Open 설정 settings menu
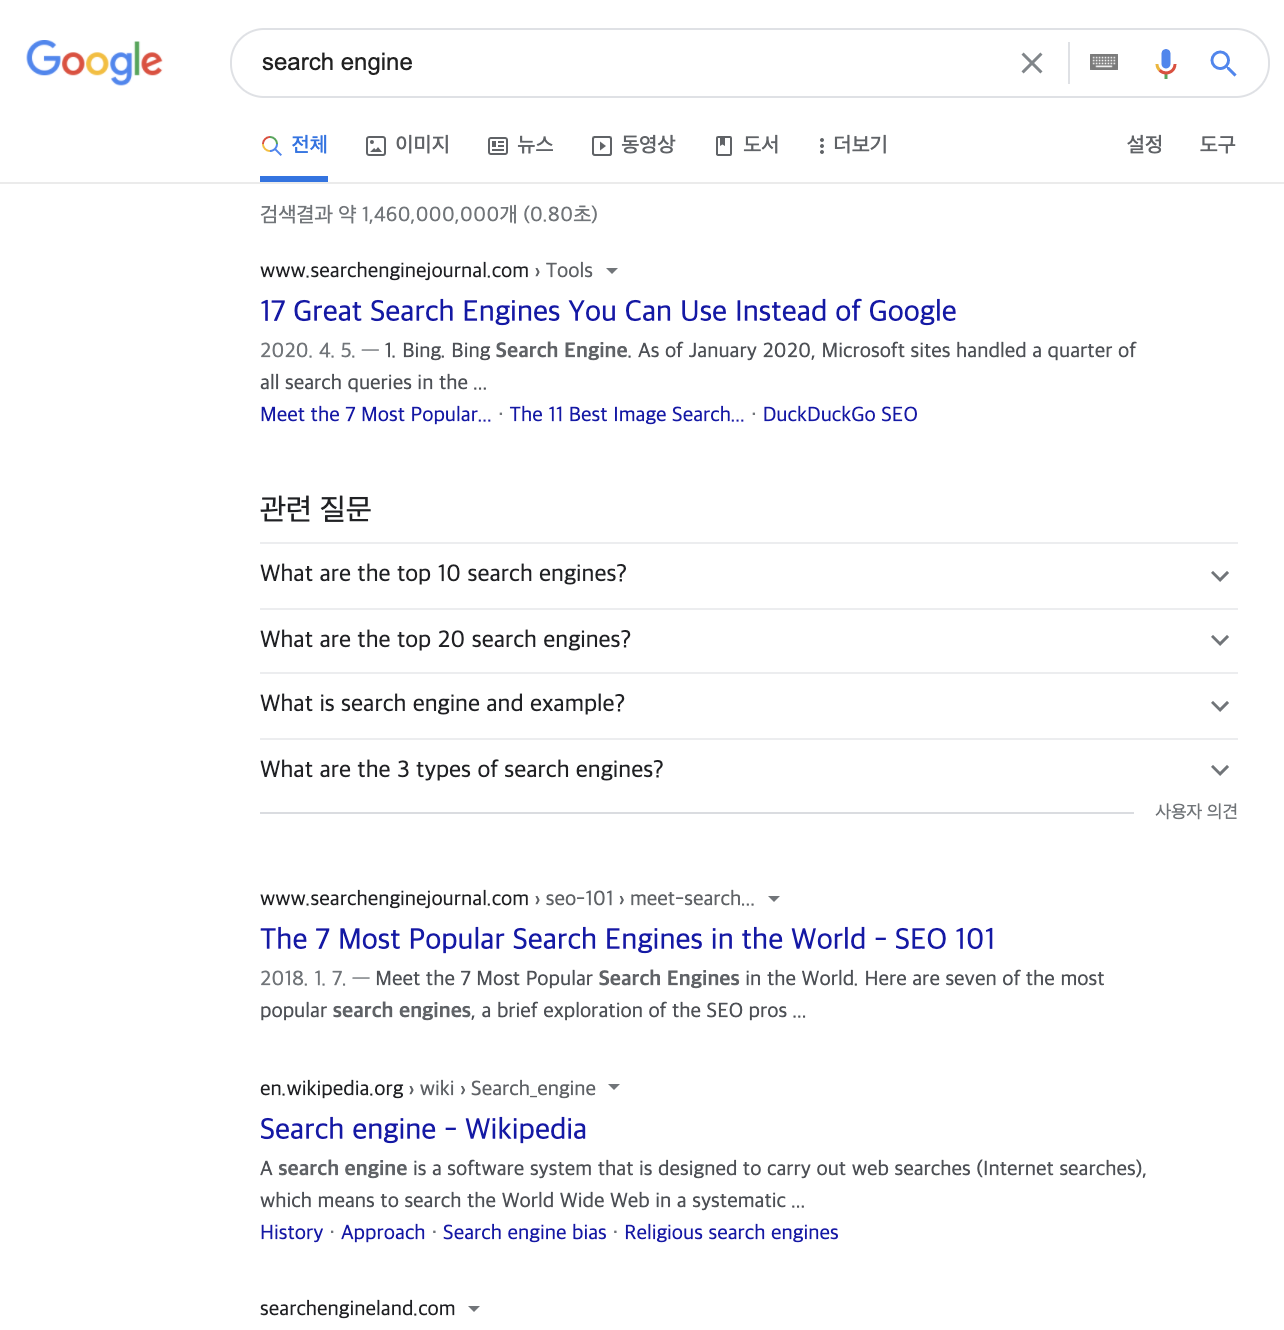This screenshot has width=1284, height=1330. click(x=1144, y=145)
